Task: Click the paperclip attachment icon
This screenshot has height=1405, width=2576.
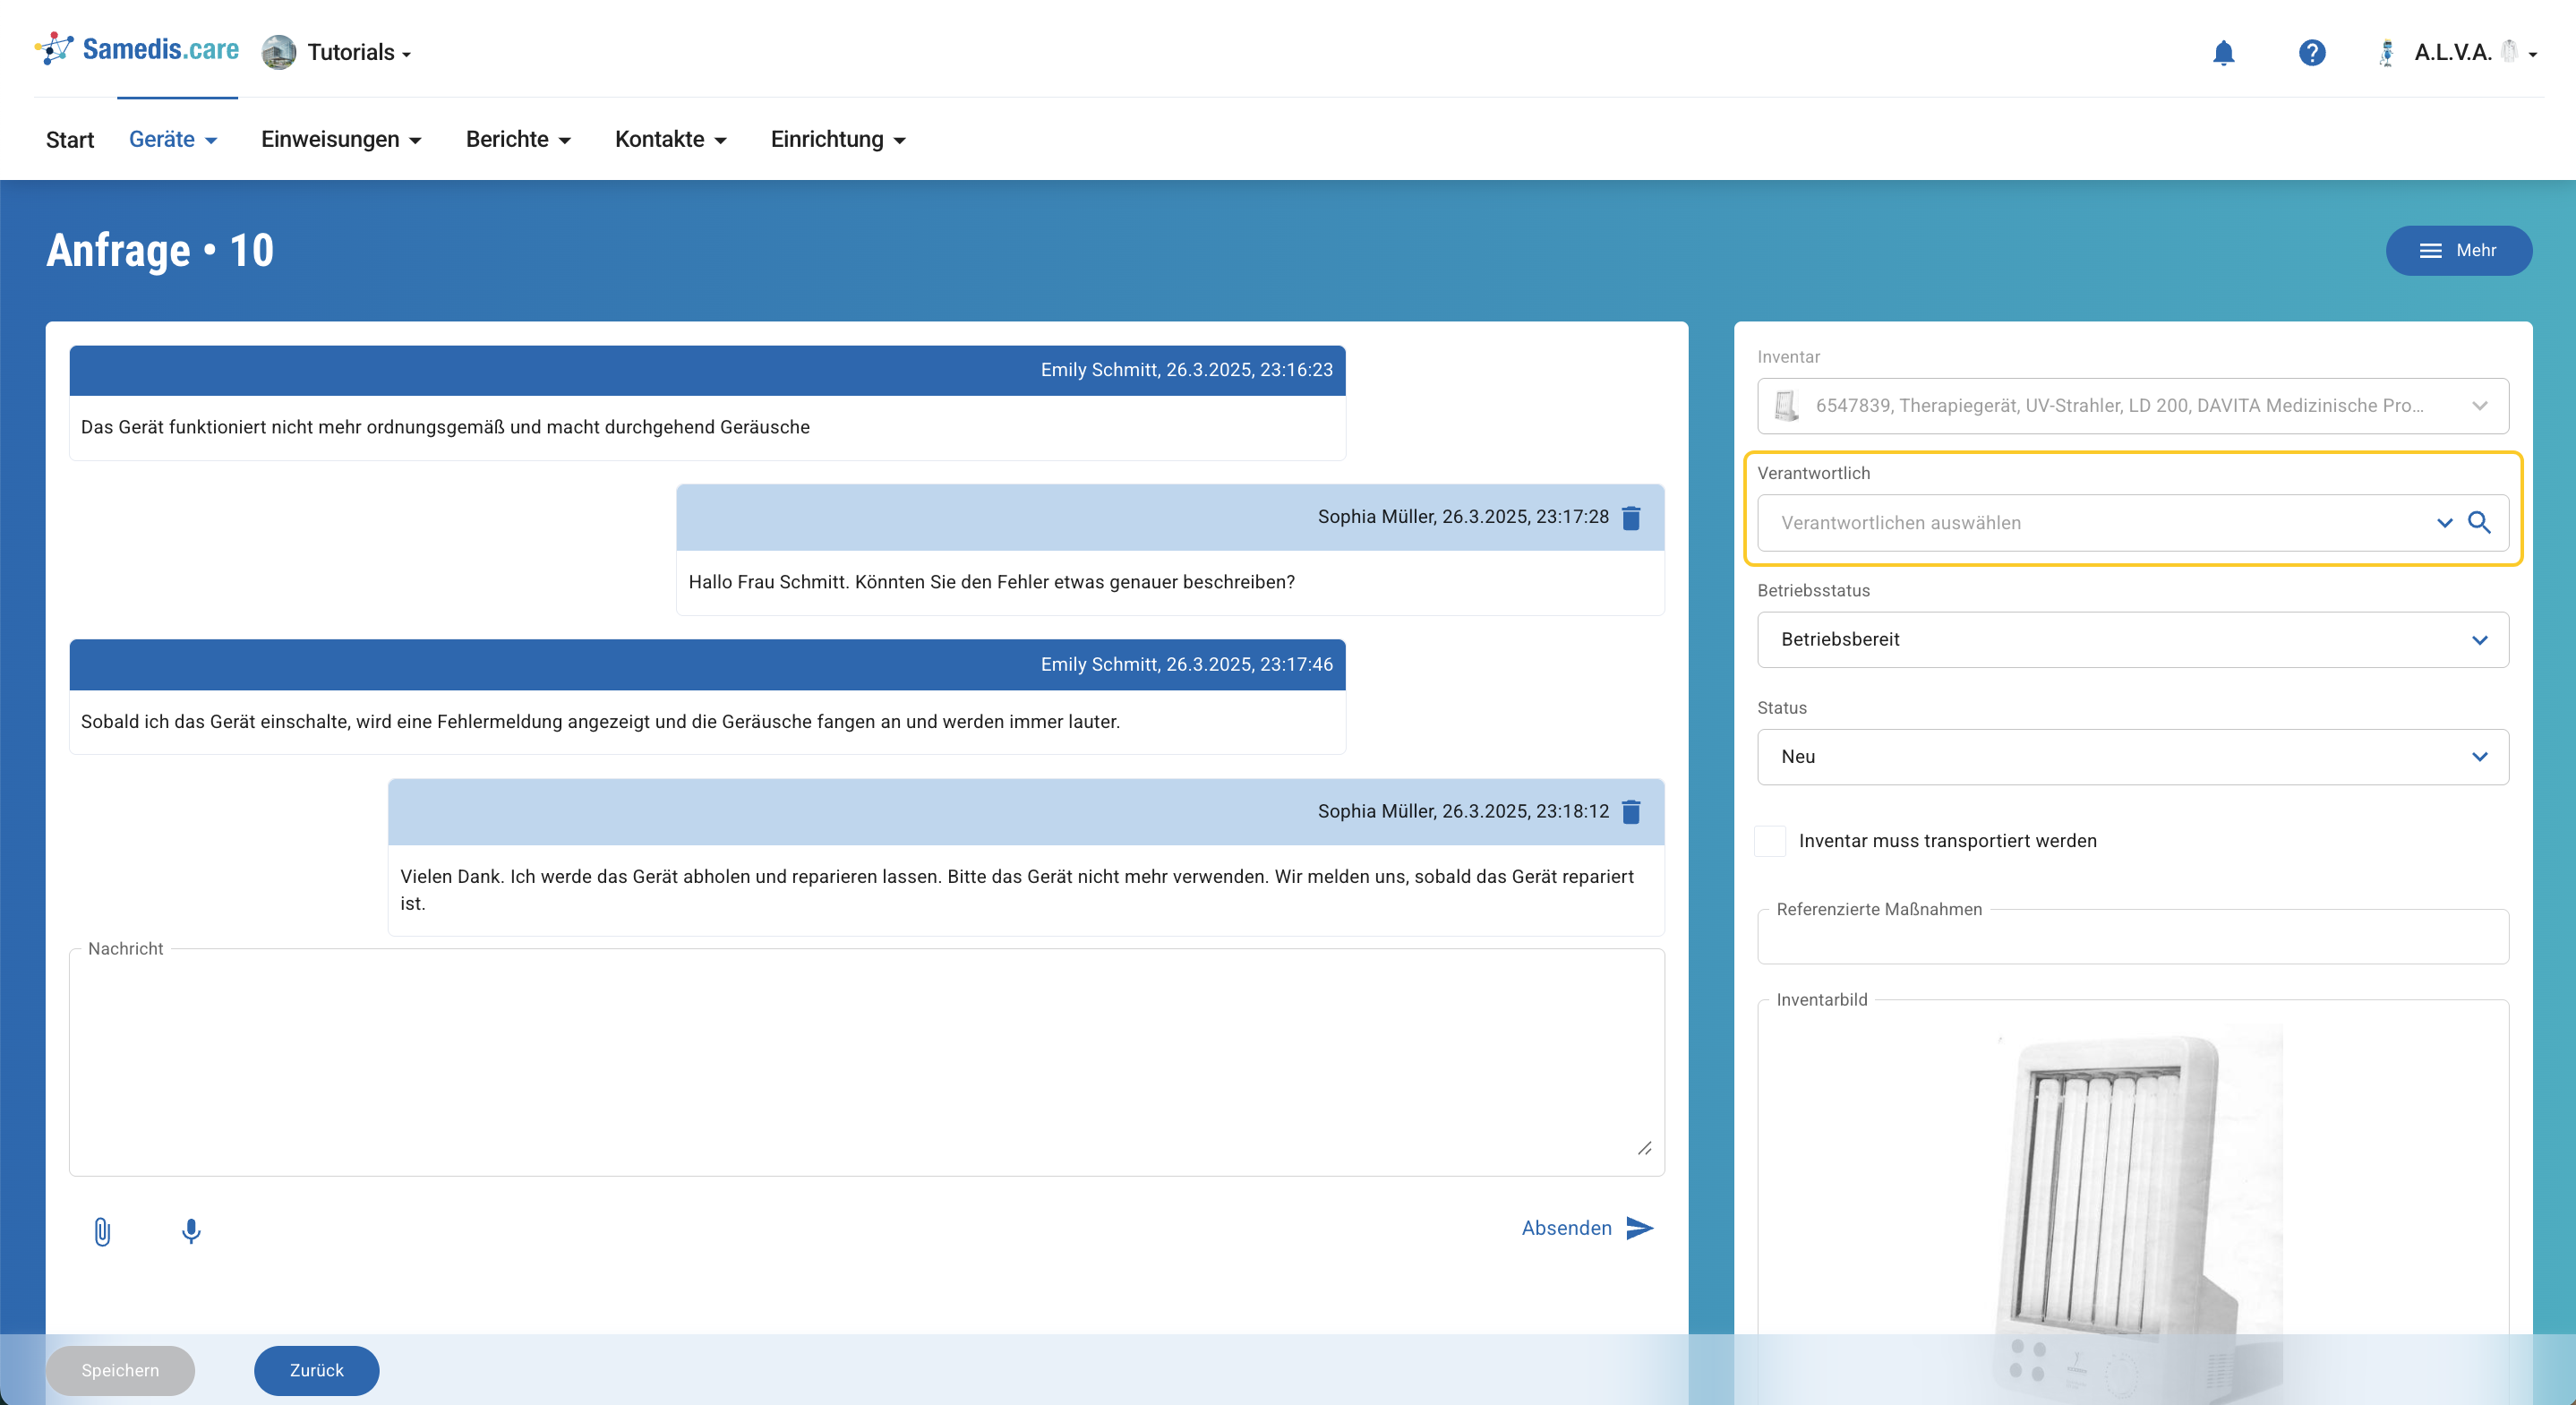Action: 102,1230
